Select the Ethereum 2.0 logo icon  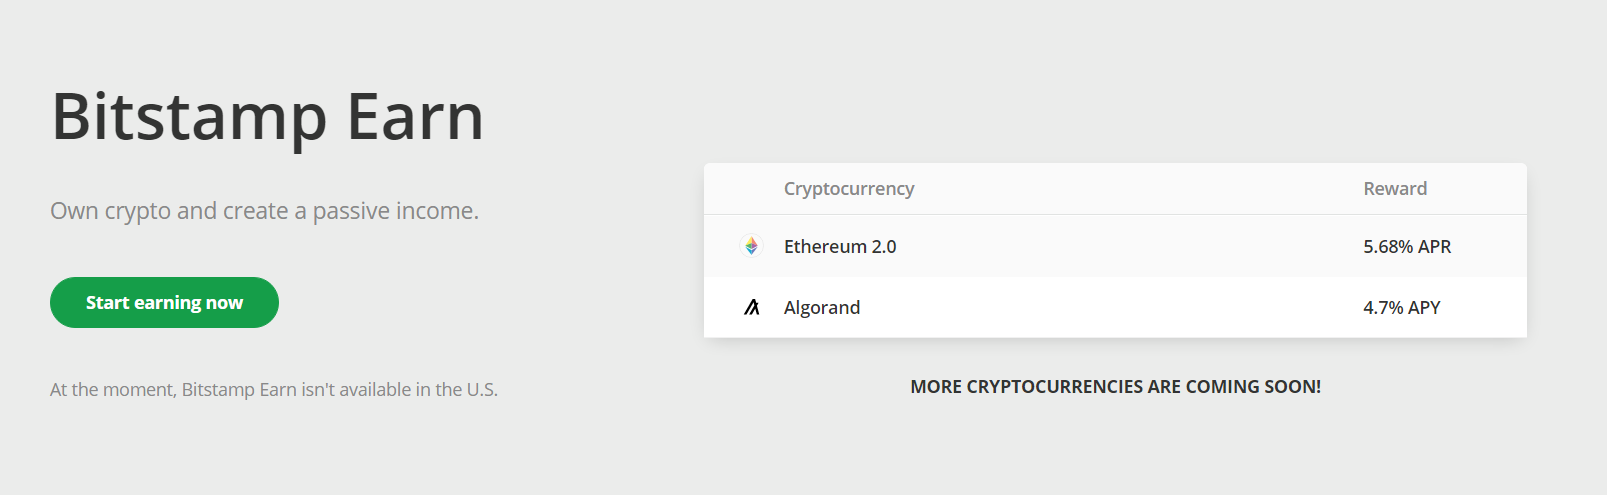click(751, 246)
